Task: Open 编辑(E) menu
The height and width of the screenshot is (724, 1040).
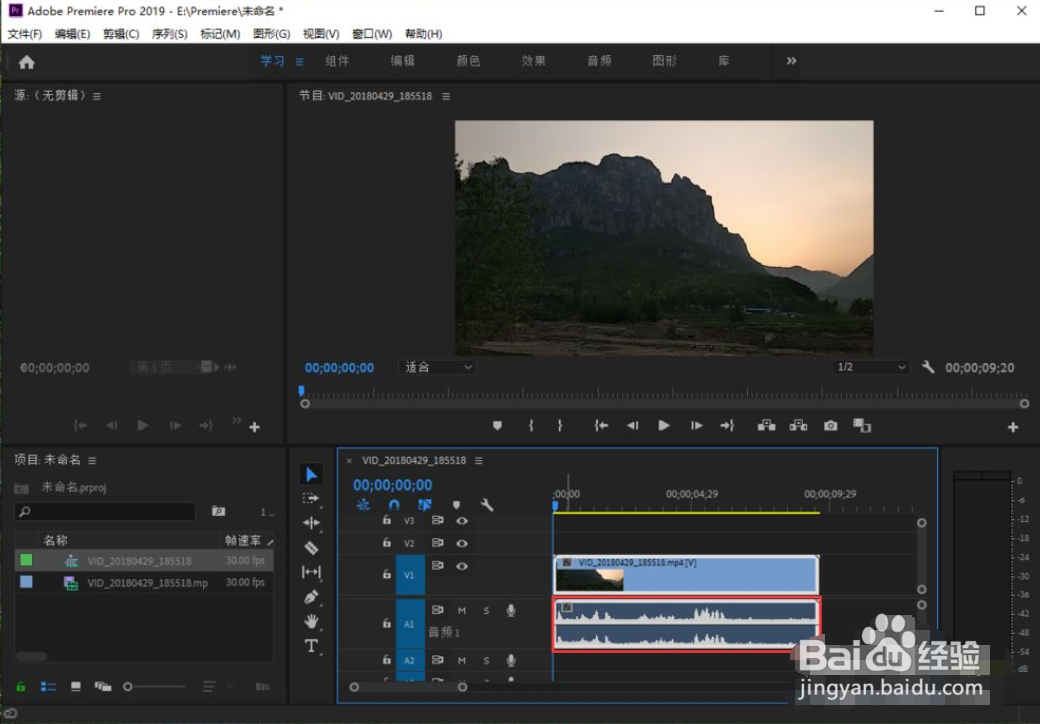Action: 72,34
